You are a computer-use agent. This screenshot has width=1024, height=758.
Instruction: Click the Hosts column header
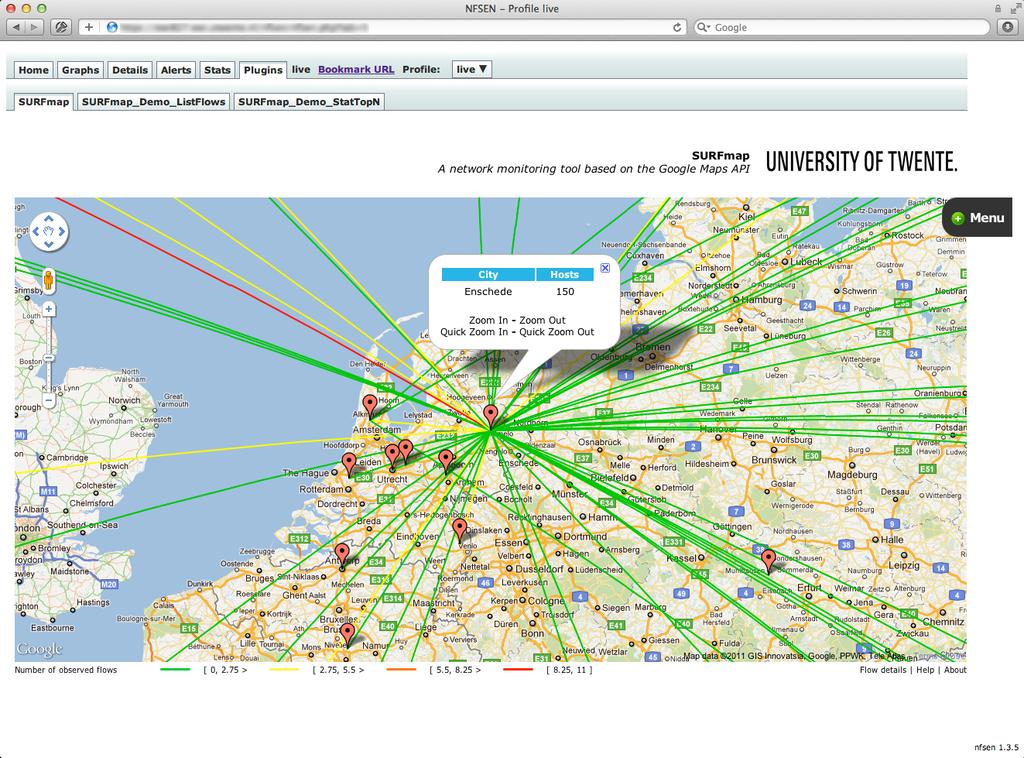(x=565, y=275)
